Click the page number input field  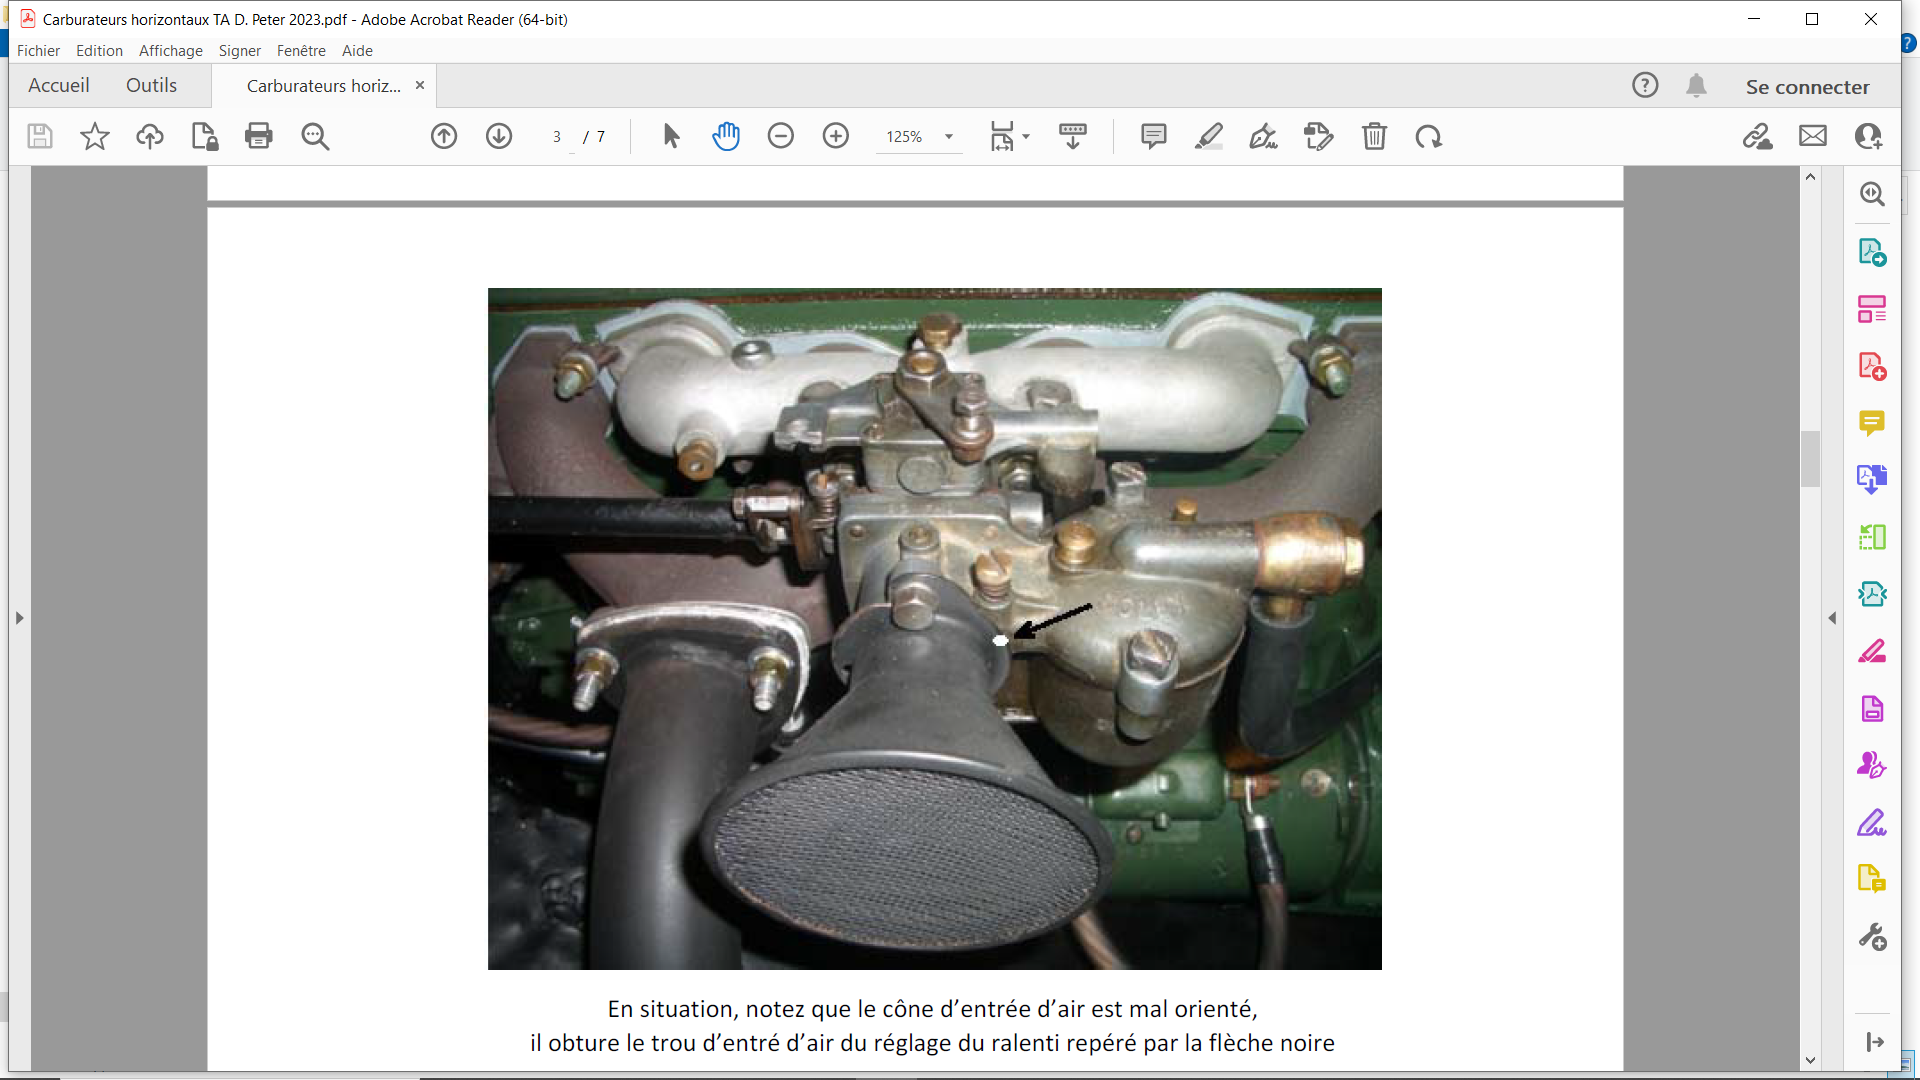[x=557, y=137]
